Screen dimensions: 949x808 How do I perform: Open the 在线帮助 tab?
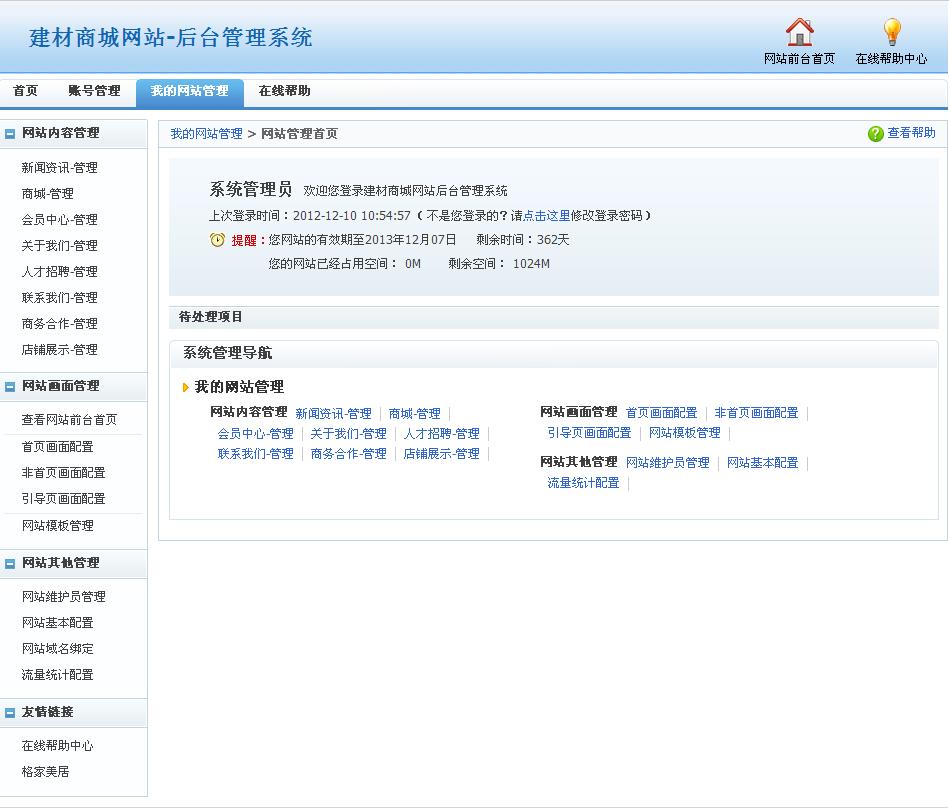pos(284,91)
